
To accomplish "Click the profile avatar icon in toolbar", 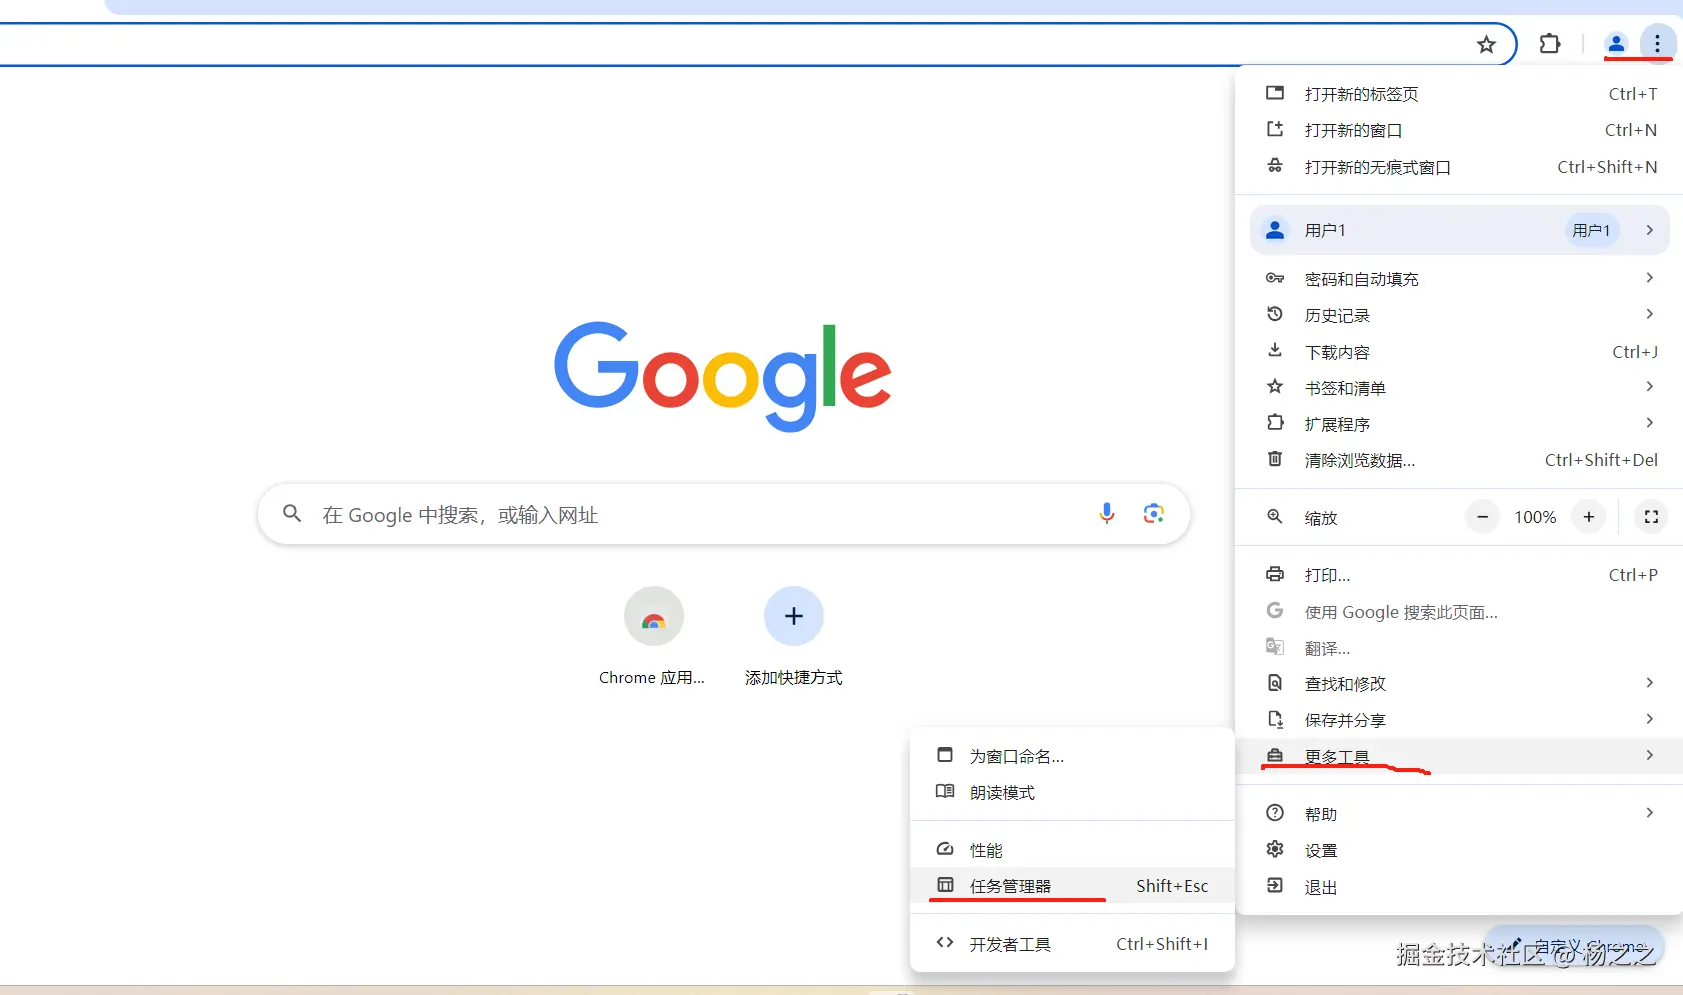I will click(x=1616, y=44).
